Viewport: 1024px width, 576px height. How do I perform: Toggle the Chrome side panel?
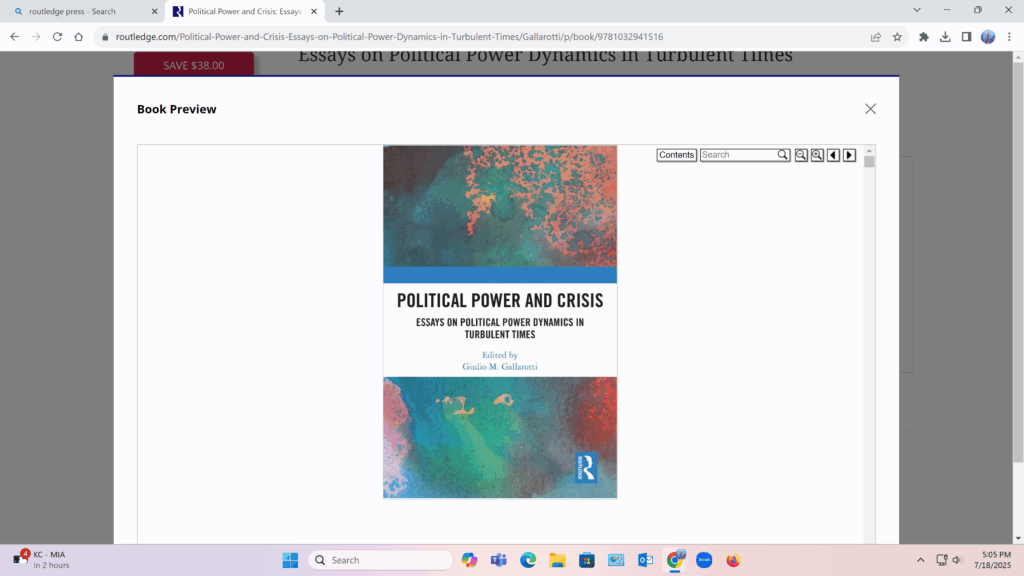tap(966, 37)
